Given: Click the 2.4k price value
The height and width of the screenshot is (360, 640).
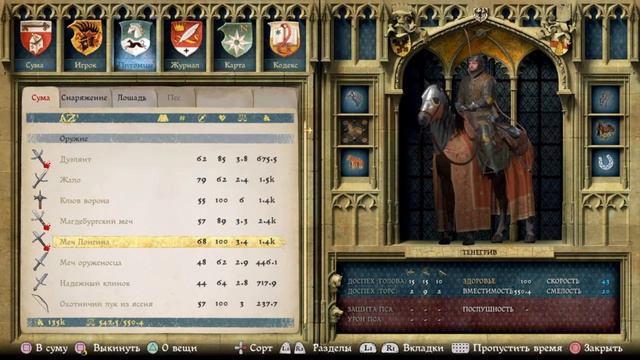Looking at the screenshot, I should [x=267, y=221].
